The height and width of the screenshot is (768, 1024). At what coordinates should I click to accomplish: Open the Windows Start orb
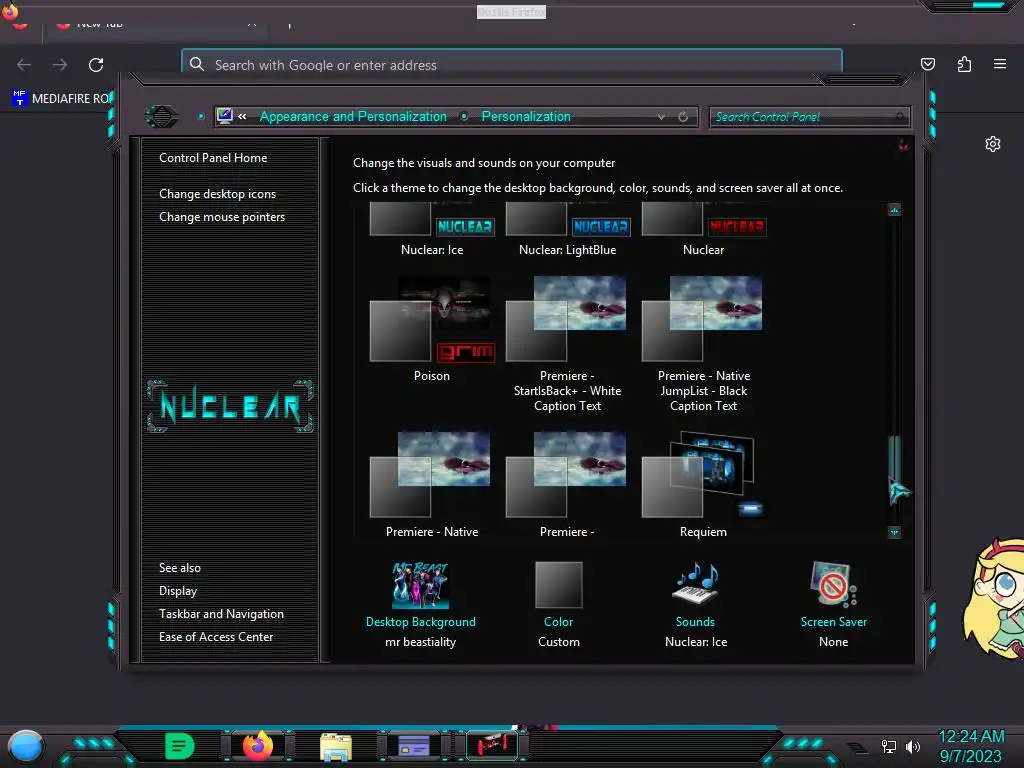[x=25, y=746]
